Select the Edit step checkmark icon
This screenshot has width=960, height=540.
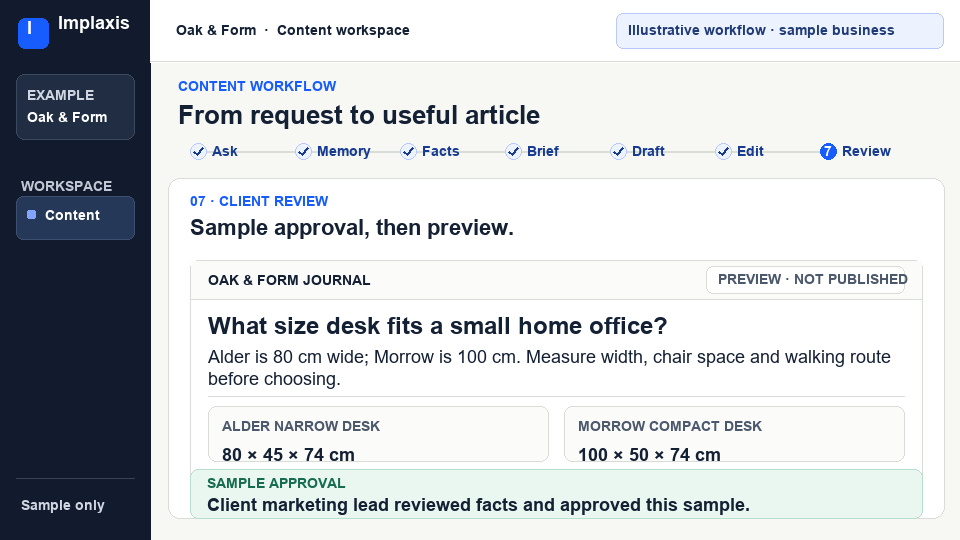click(x=723, y=151)
